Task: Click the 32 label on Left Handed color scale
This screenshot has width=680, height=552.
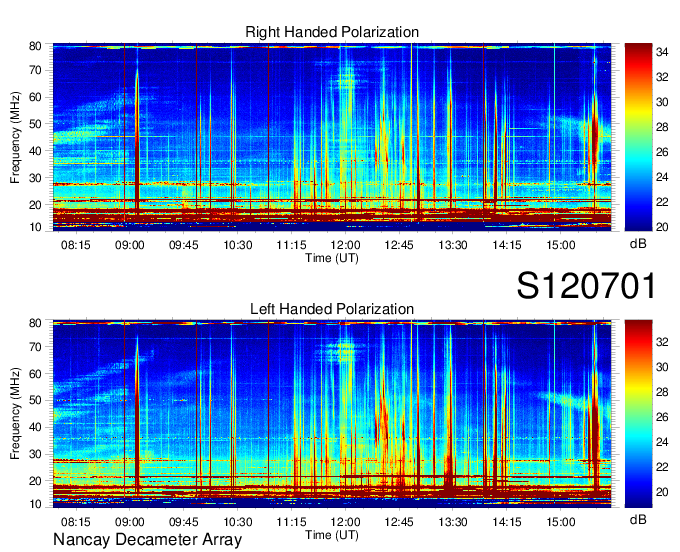Action: [x=662, y=342]
